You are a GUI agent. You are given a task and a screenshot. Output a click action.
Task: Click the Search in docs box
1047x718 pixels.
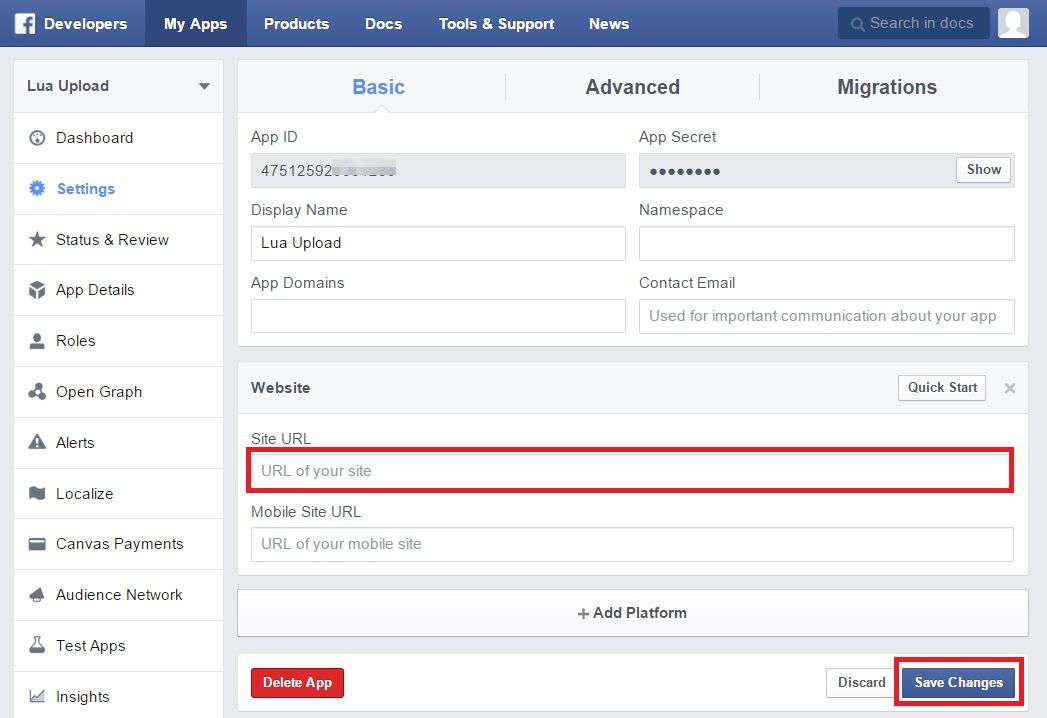(x=920, y=23)
